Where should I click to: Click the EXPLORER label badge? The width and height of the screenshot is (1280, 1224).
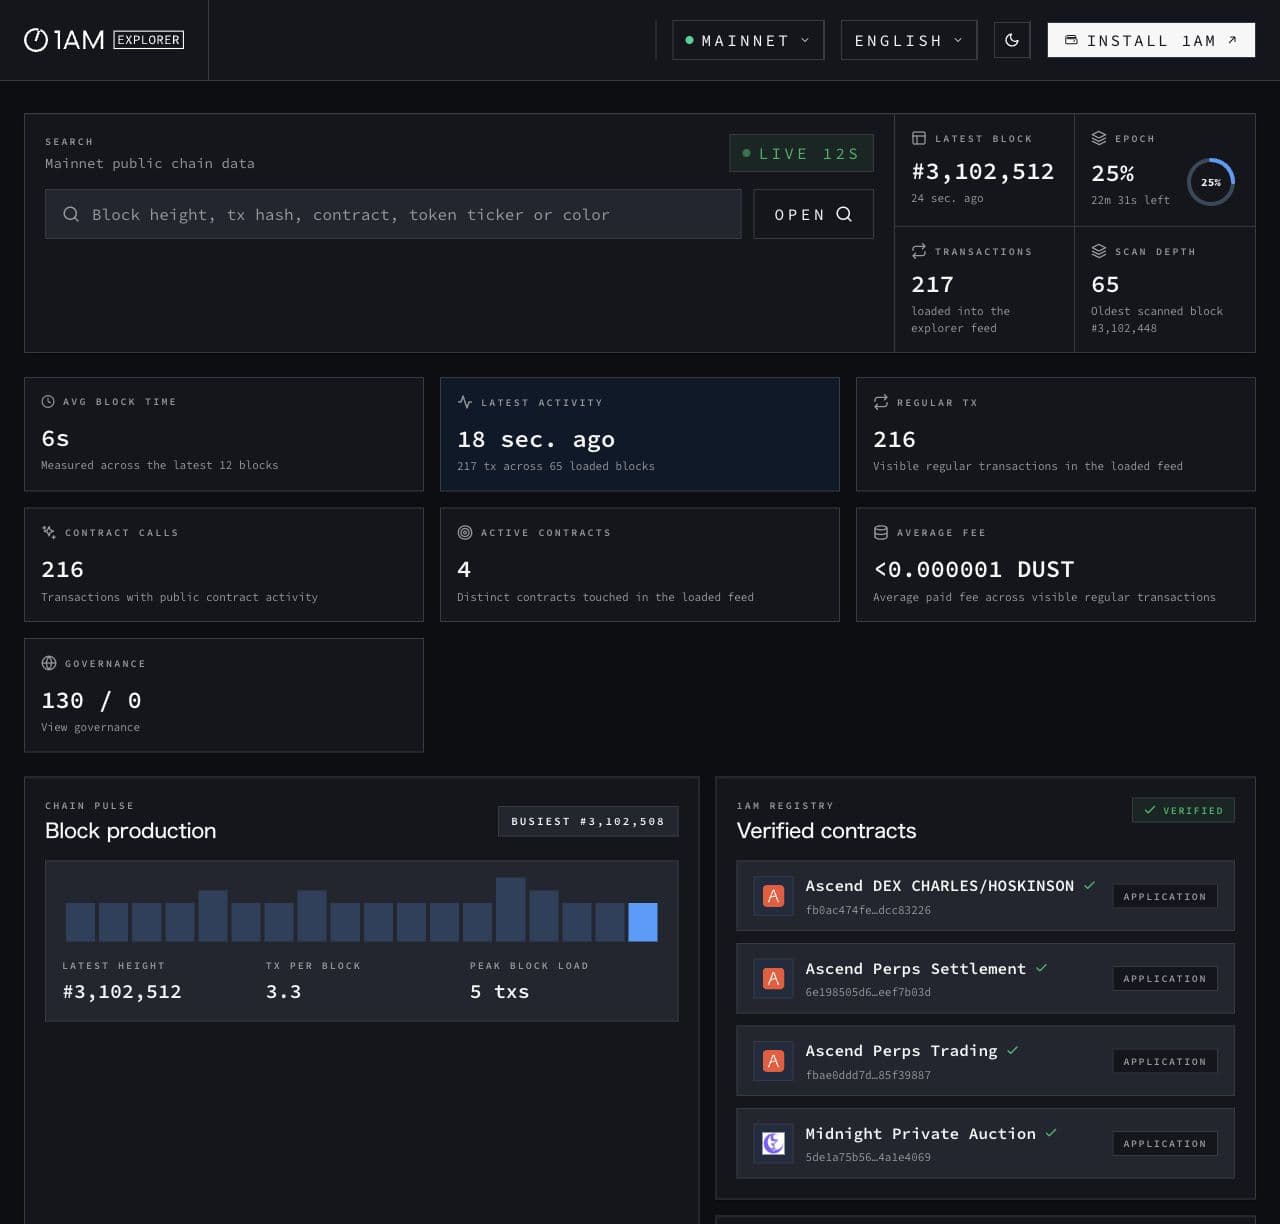point(149,40)
